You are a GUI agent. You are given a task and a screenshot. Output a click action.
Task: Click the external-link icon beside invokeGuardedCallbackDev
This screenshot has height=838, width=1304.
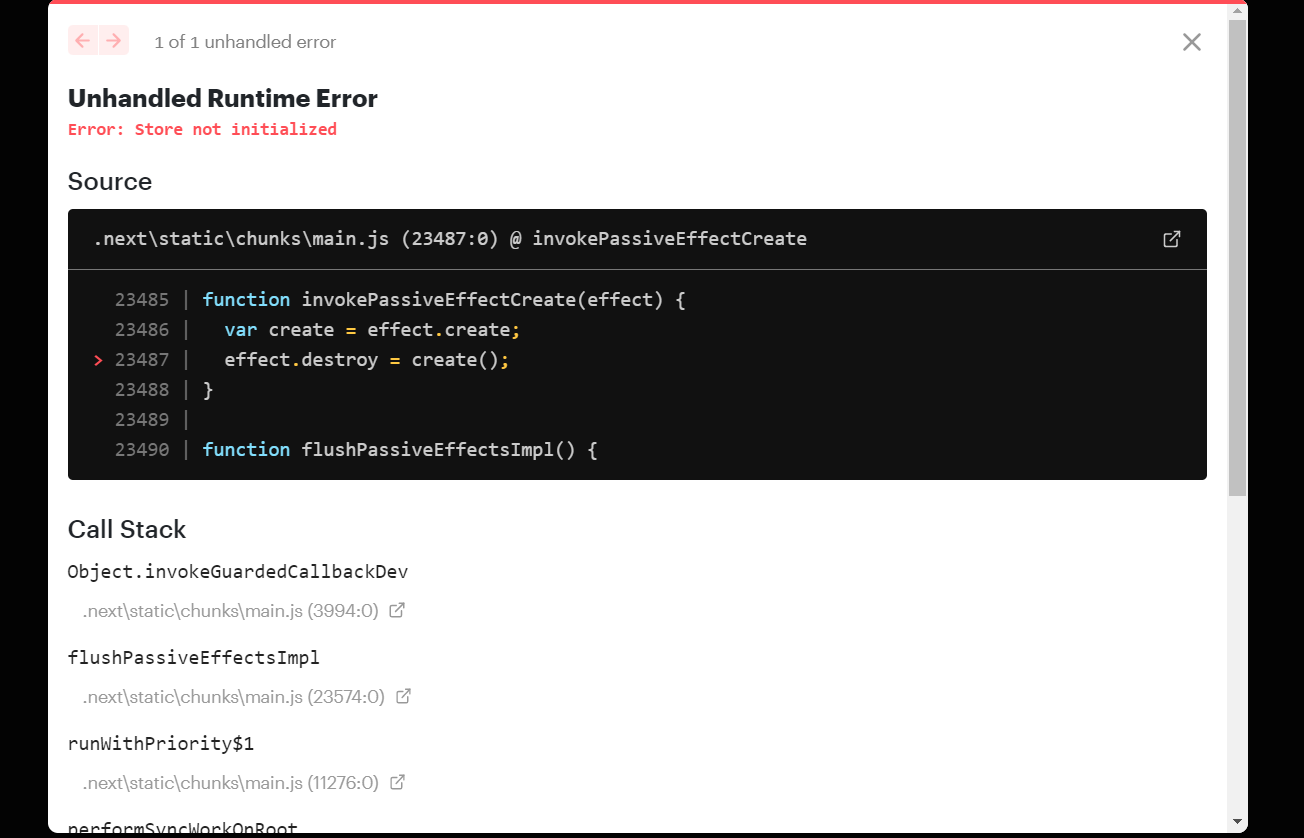(397, 609)
